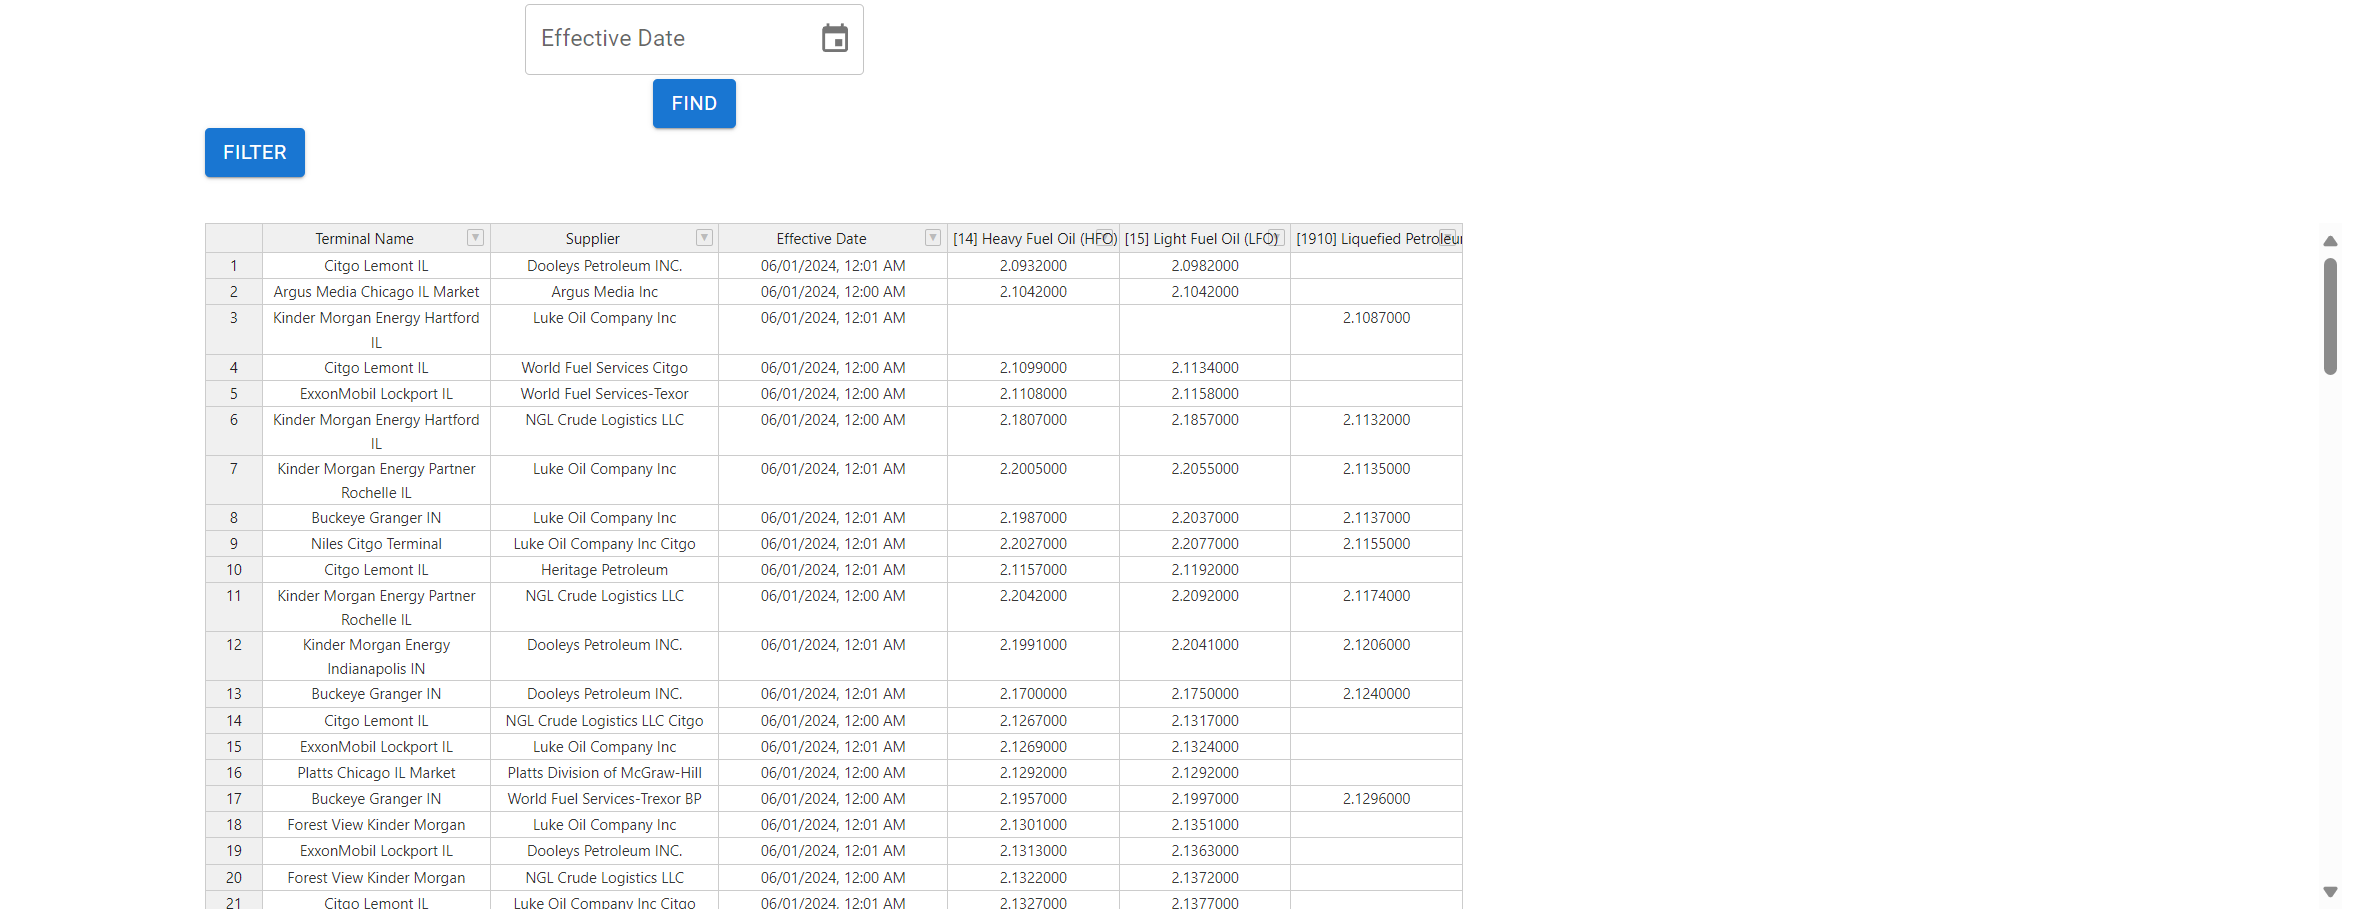Click value 2.1157000 in row 10
This screenshot has width=2374, height=914.
[1033, 570]
